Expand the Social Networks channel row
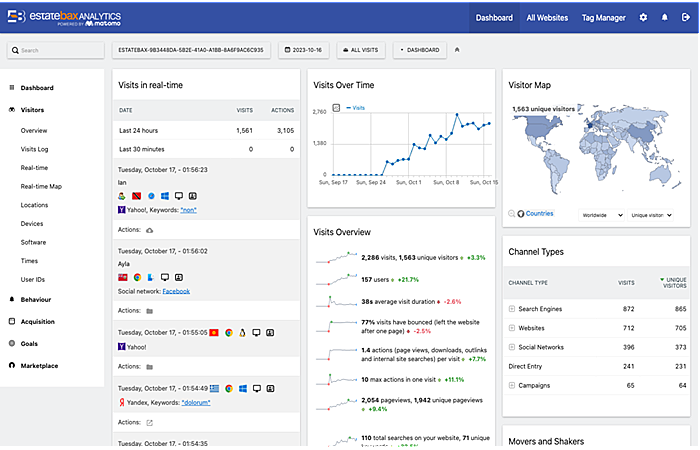The height and width of the screenshot is (450, 700). pyautogui.click(x=513, y=347)
